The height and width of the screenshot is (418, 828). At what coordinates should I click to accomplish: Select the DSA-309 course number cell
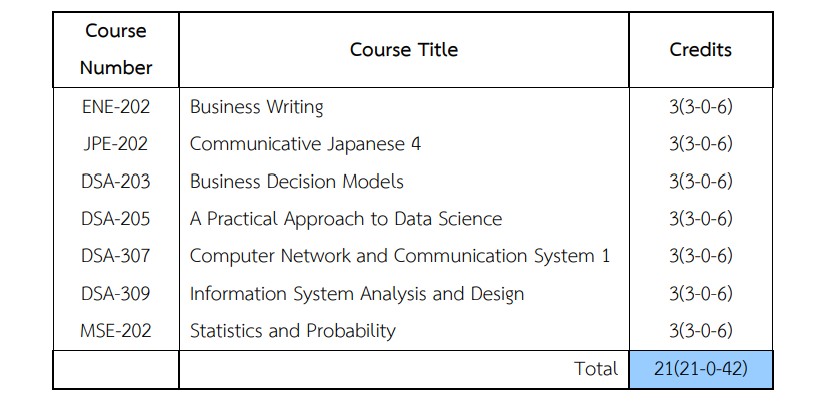[116, 293]
